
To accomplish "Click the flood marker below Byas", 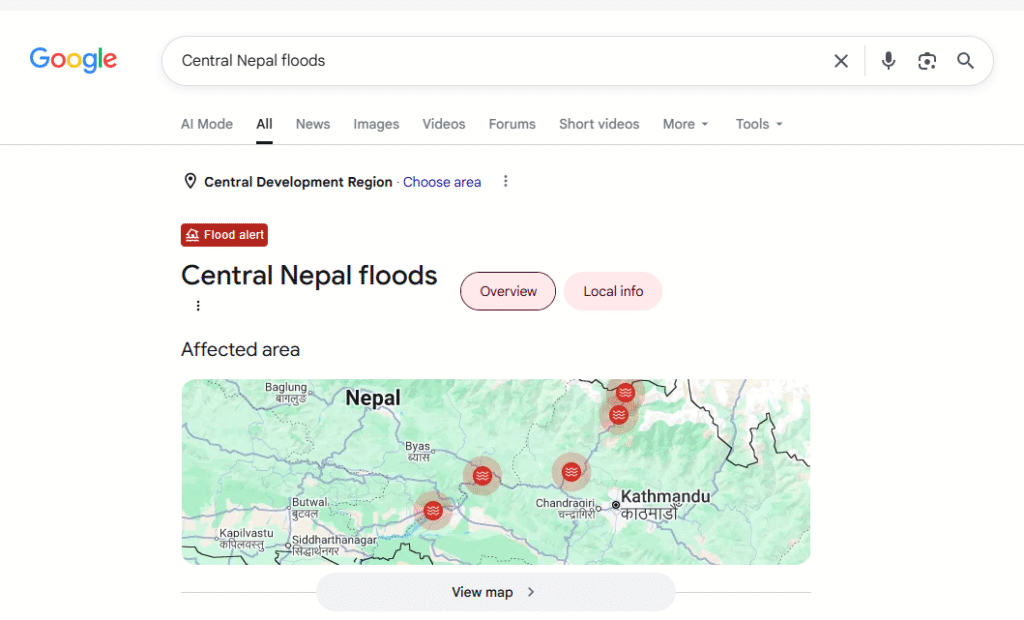I will pos(483,476).
